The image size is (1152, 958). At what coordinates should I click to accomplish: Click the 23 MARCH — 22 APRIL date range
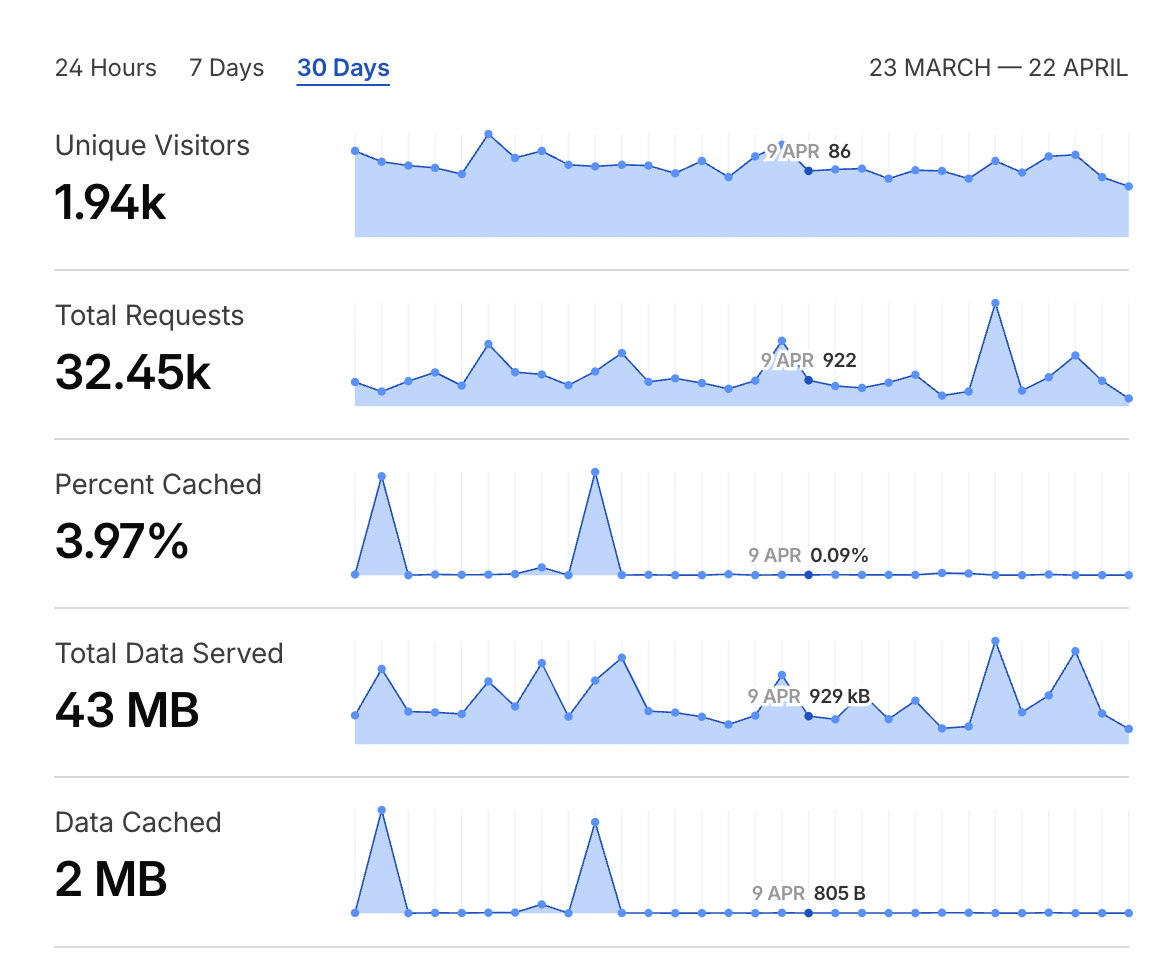pos(998,68)
